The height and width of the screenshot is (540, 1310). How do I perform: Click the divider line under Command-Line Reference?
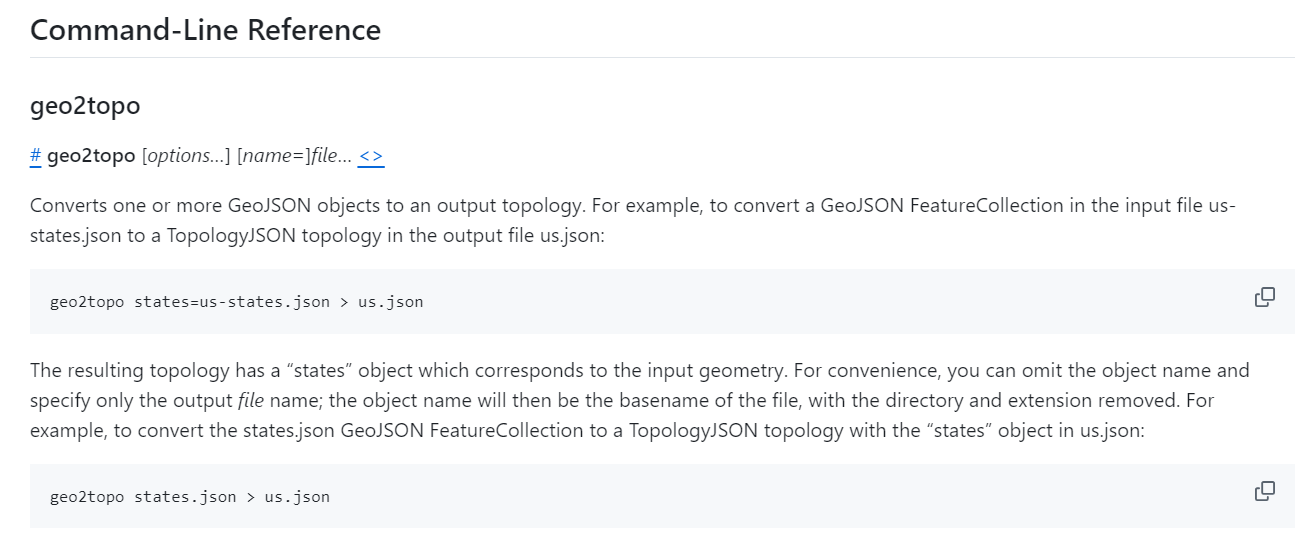tap(662, 57)
